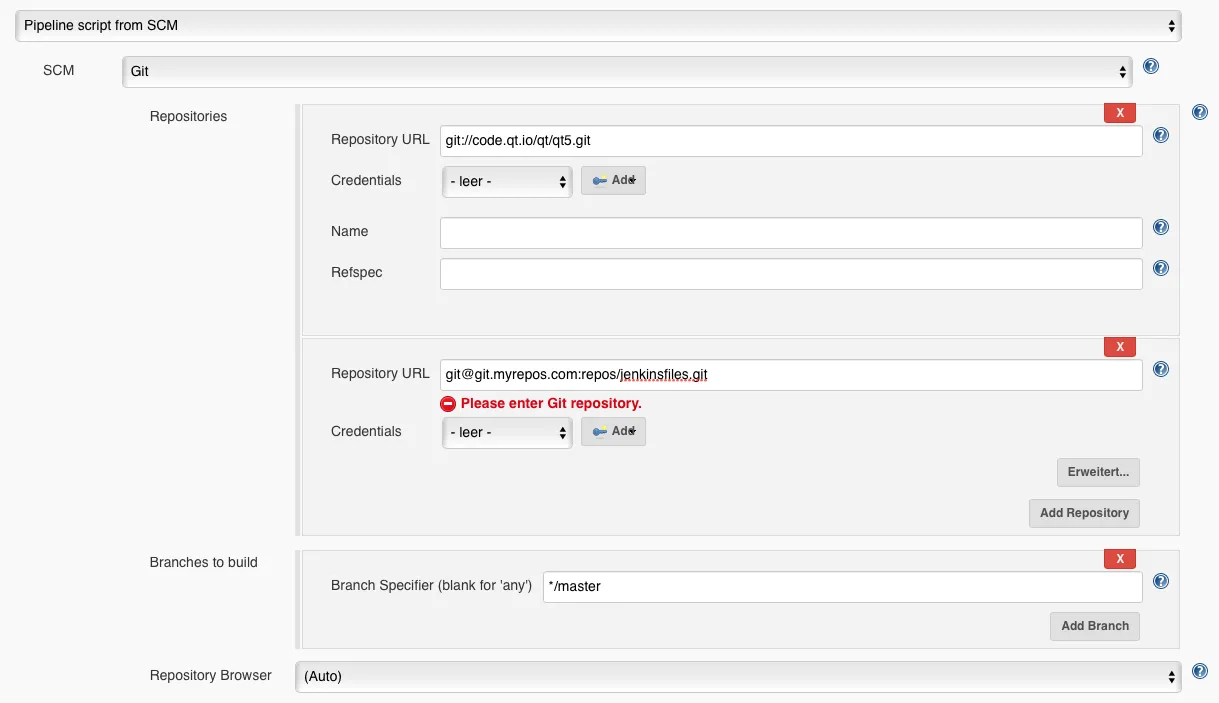This screenshot has width=1219, height=703.
Task: Open the Pipeline script from SCM dropdown
Action: 598,25
